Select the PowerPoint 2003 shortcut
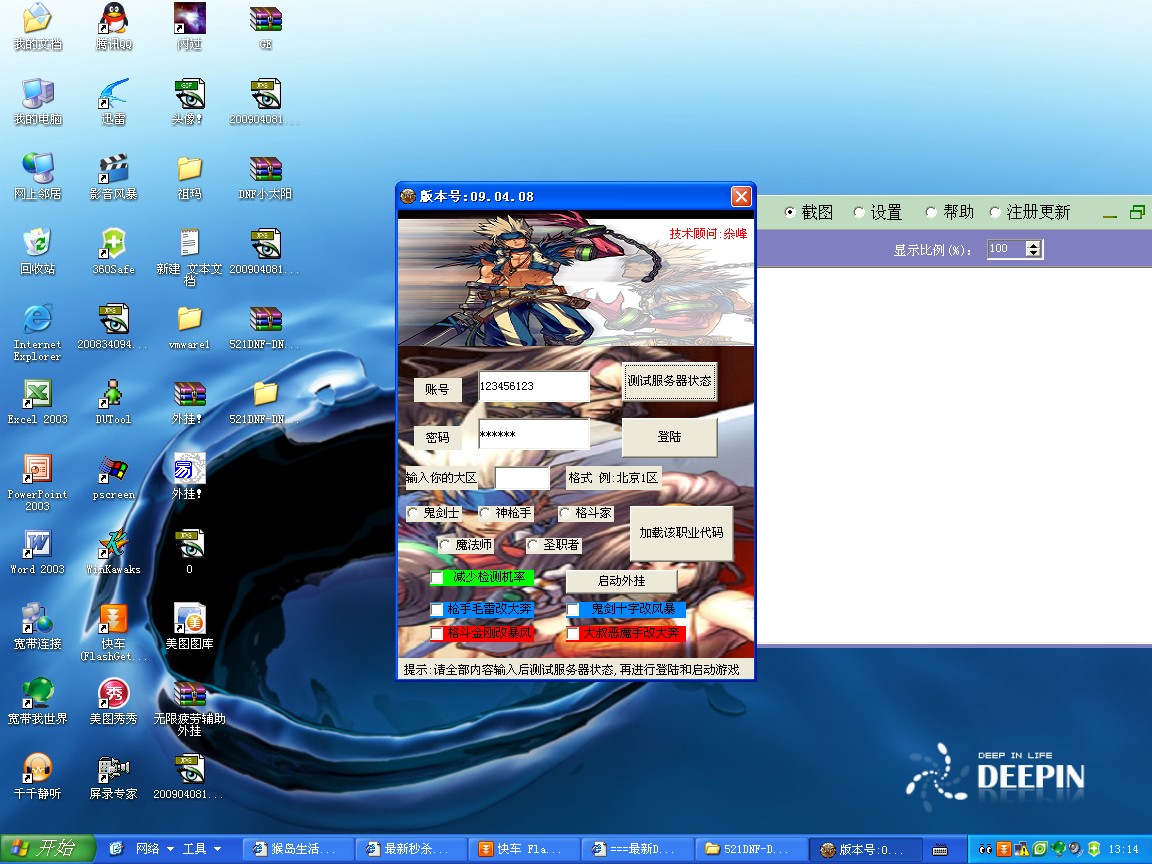The width and height of the screenshot is (1152, 864). click(x=37, y=482)
